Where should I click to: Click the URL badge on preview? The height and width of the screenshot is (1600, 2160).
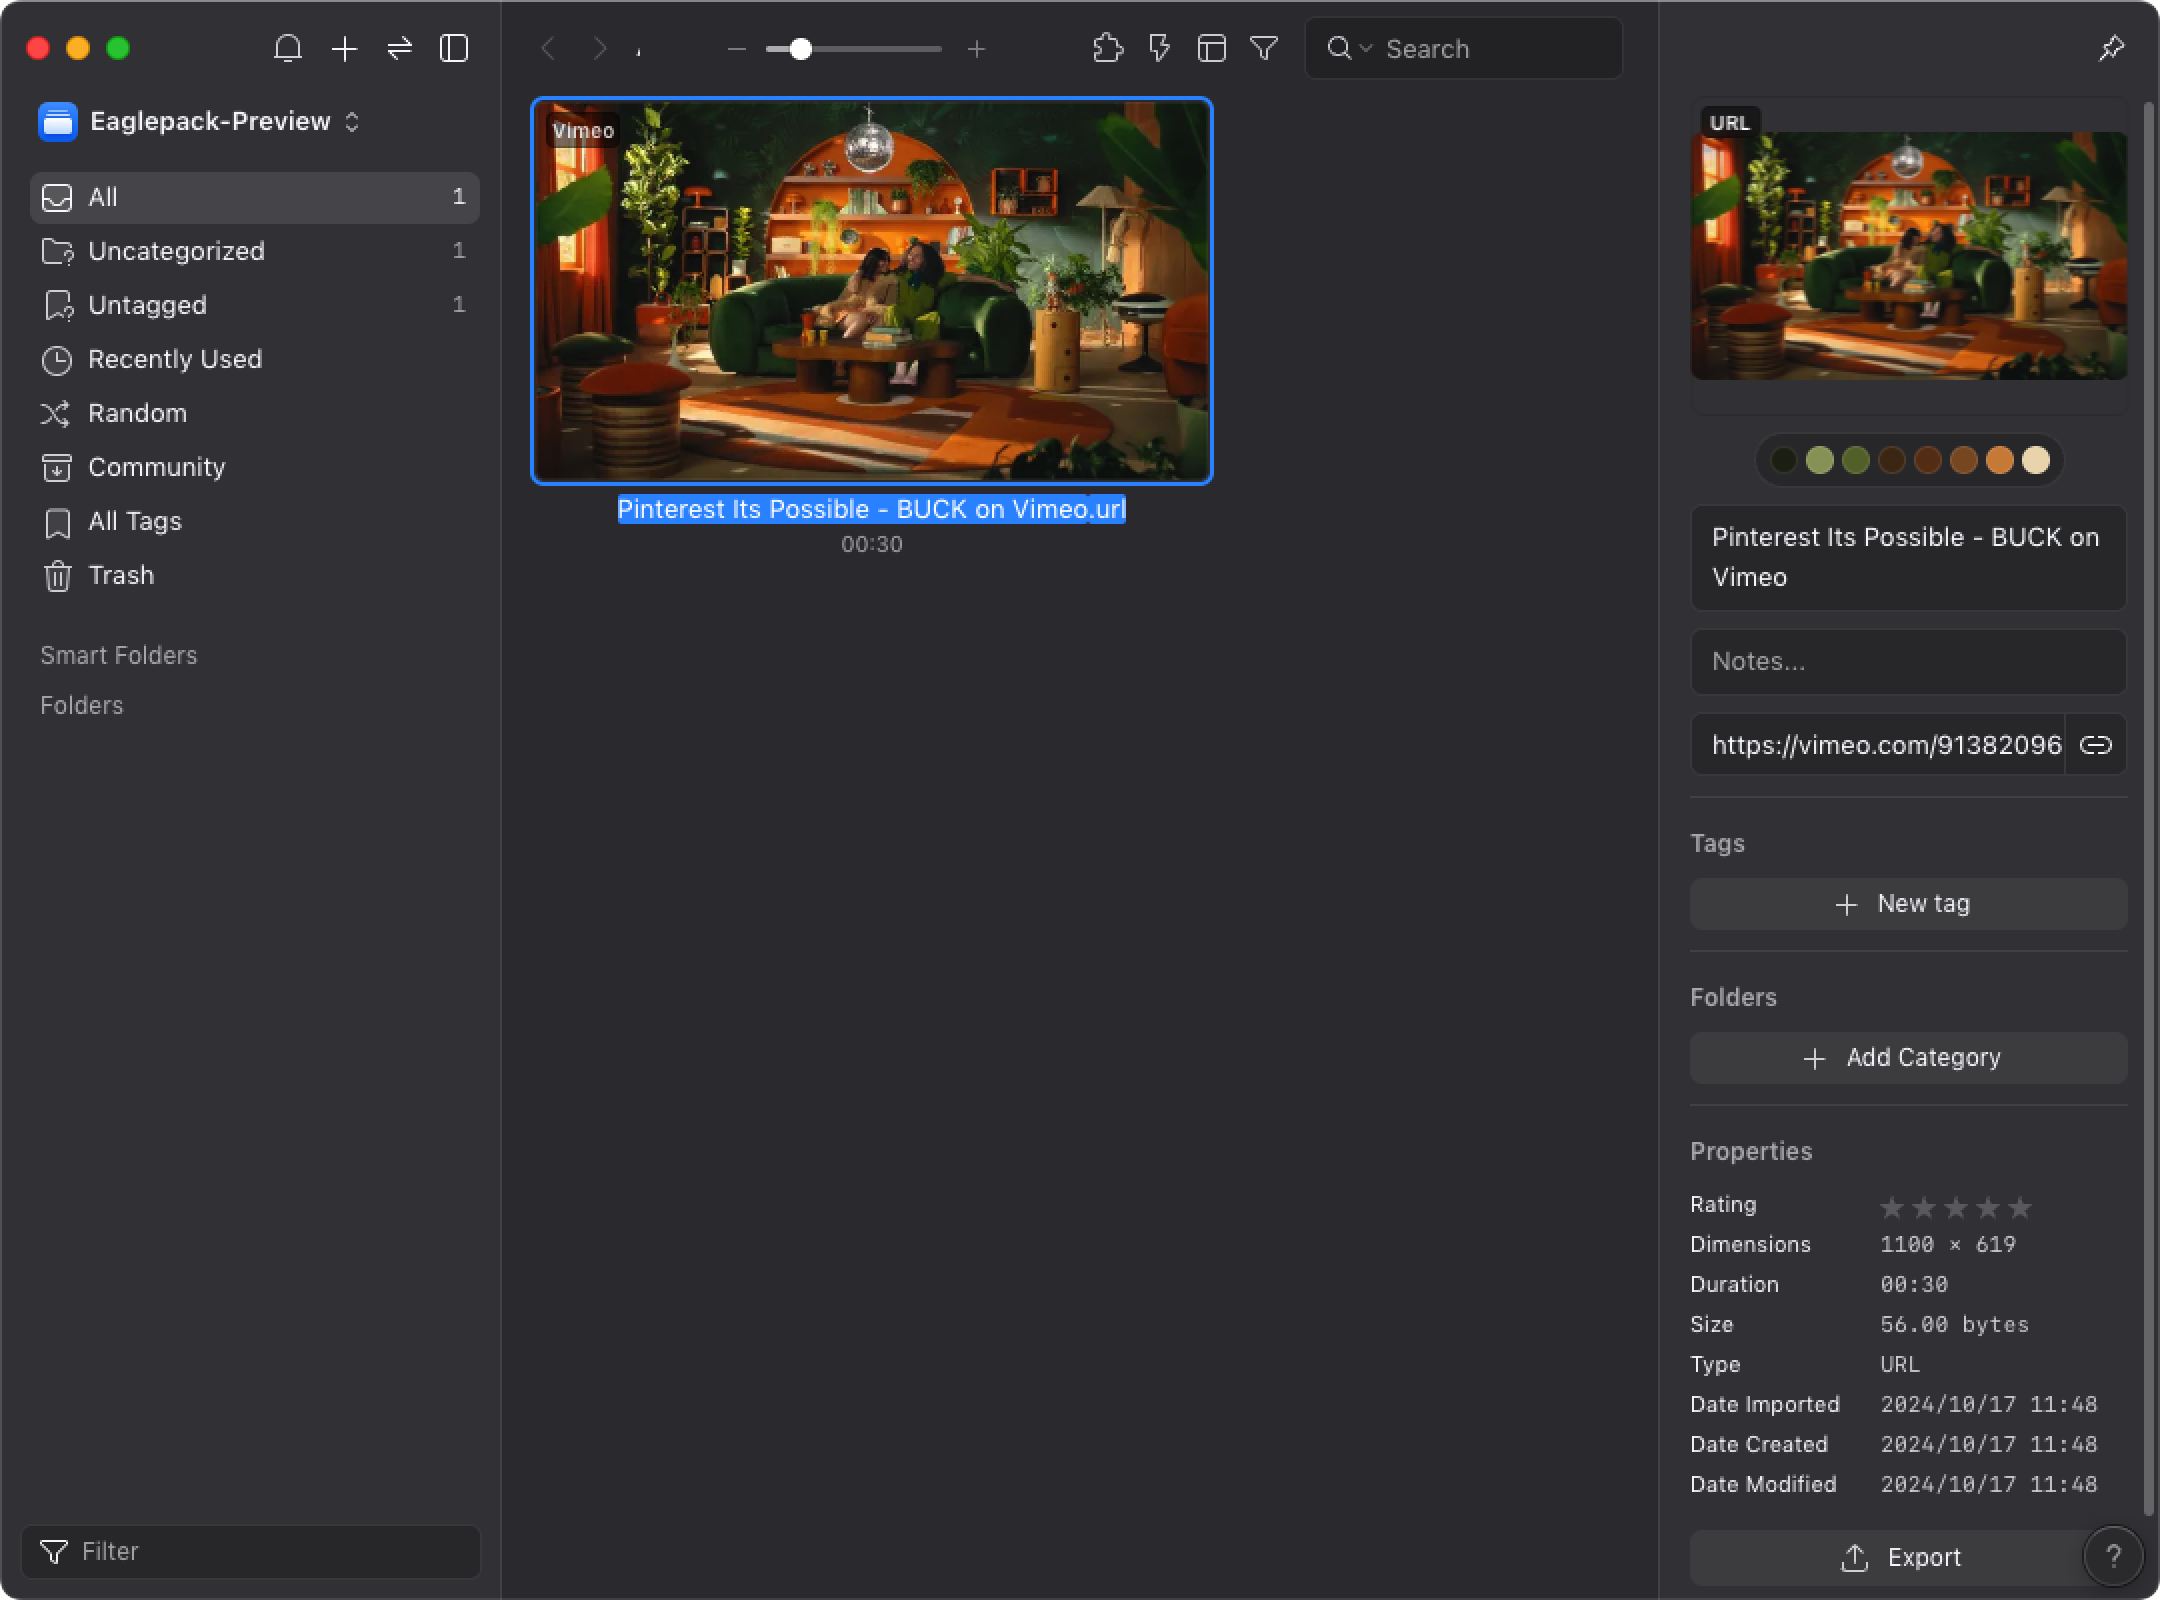(x=1730, y=123)
